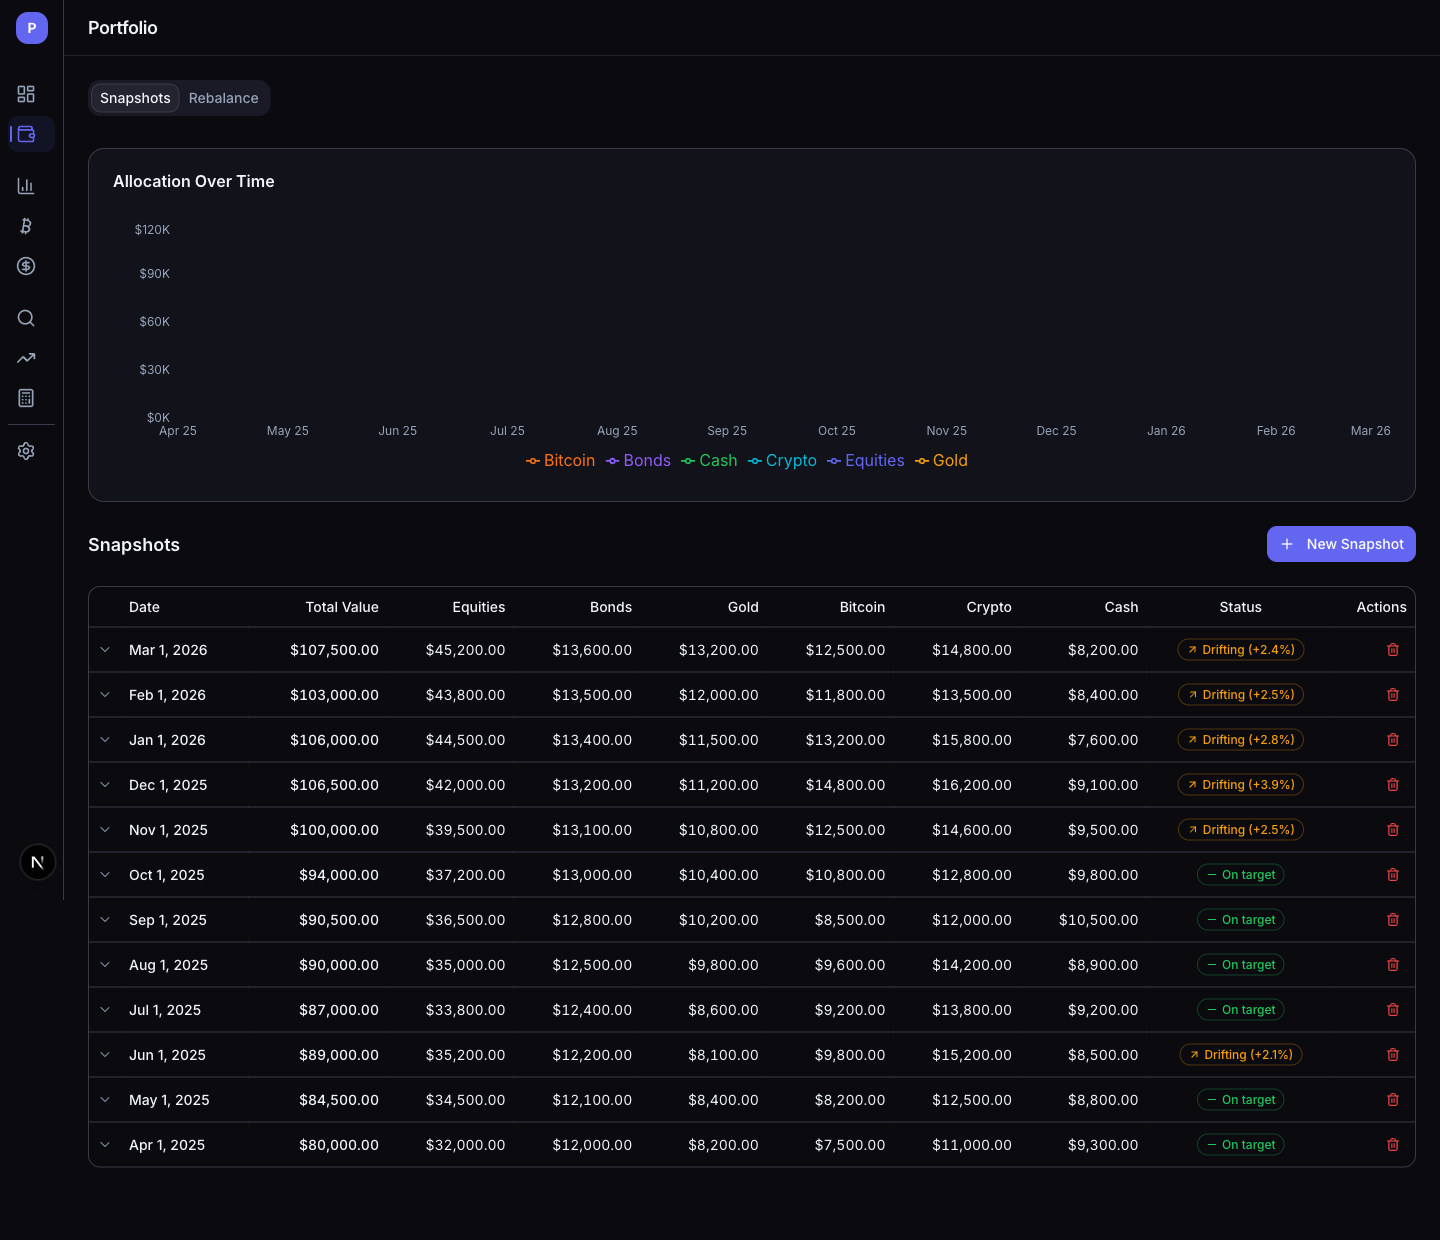Toggle the Crypto series in chart legend
1440x1240 pixels.
pos(782,461)
